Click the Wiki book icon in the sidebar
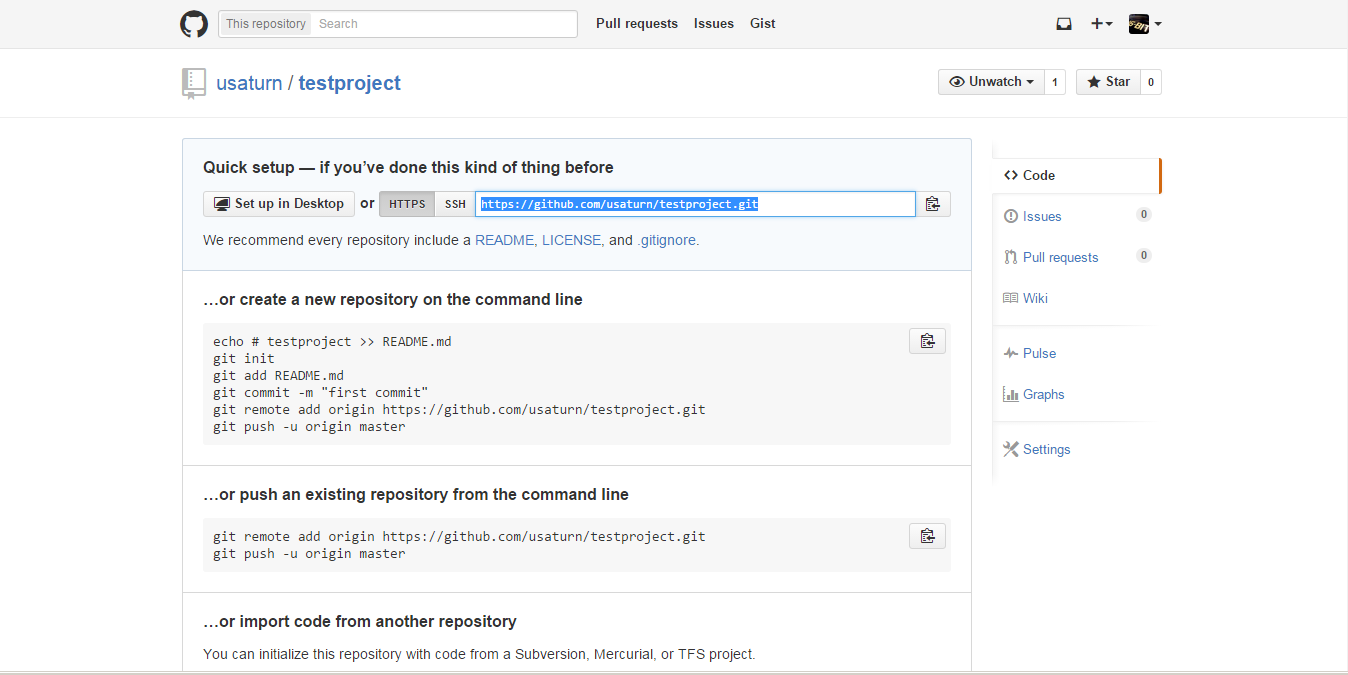 [1011, 298]
